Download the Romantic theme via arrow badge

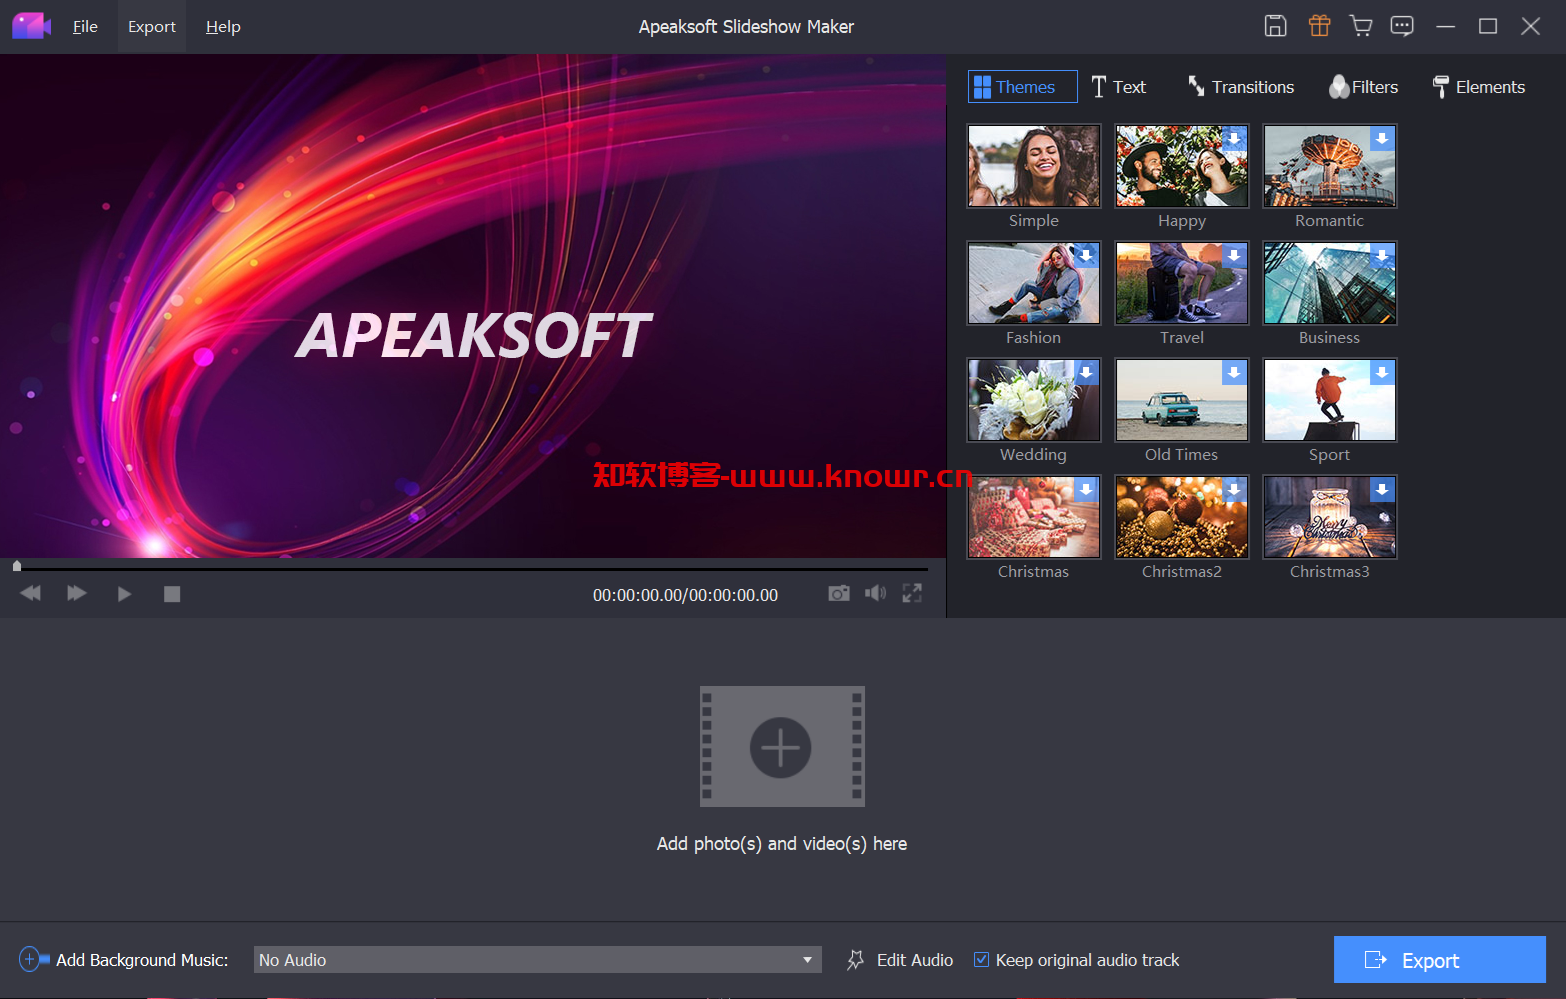coord(1382,138)
